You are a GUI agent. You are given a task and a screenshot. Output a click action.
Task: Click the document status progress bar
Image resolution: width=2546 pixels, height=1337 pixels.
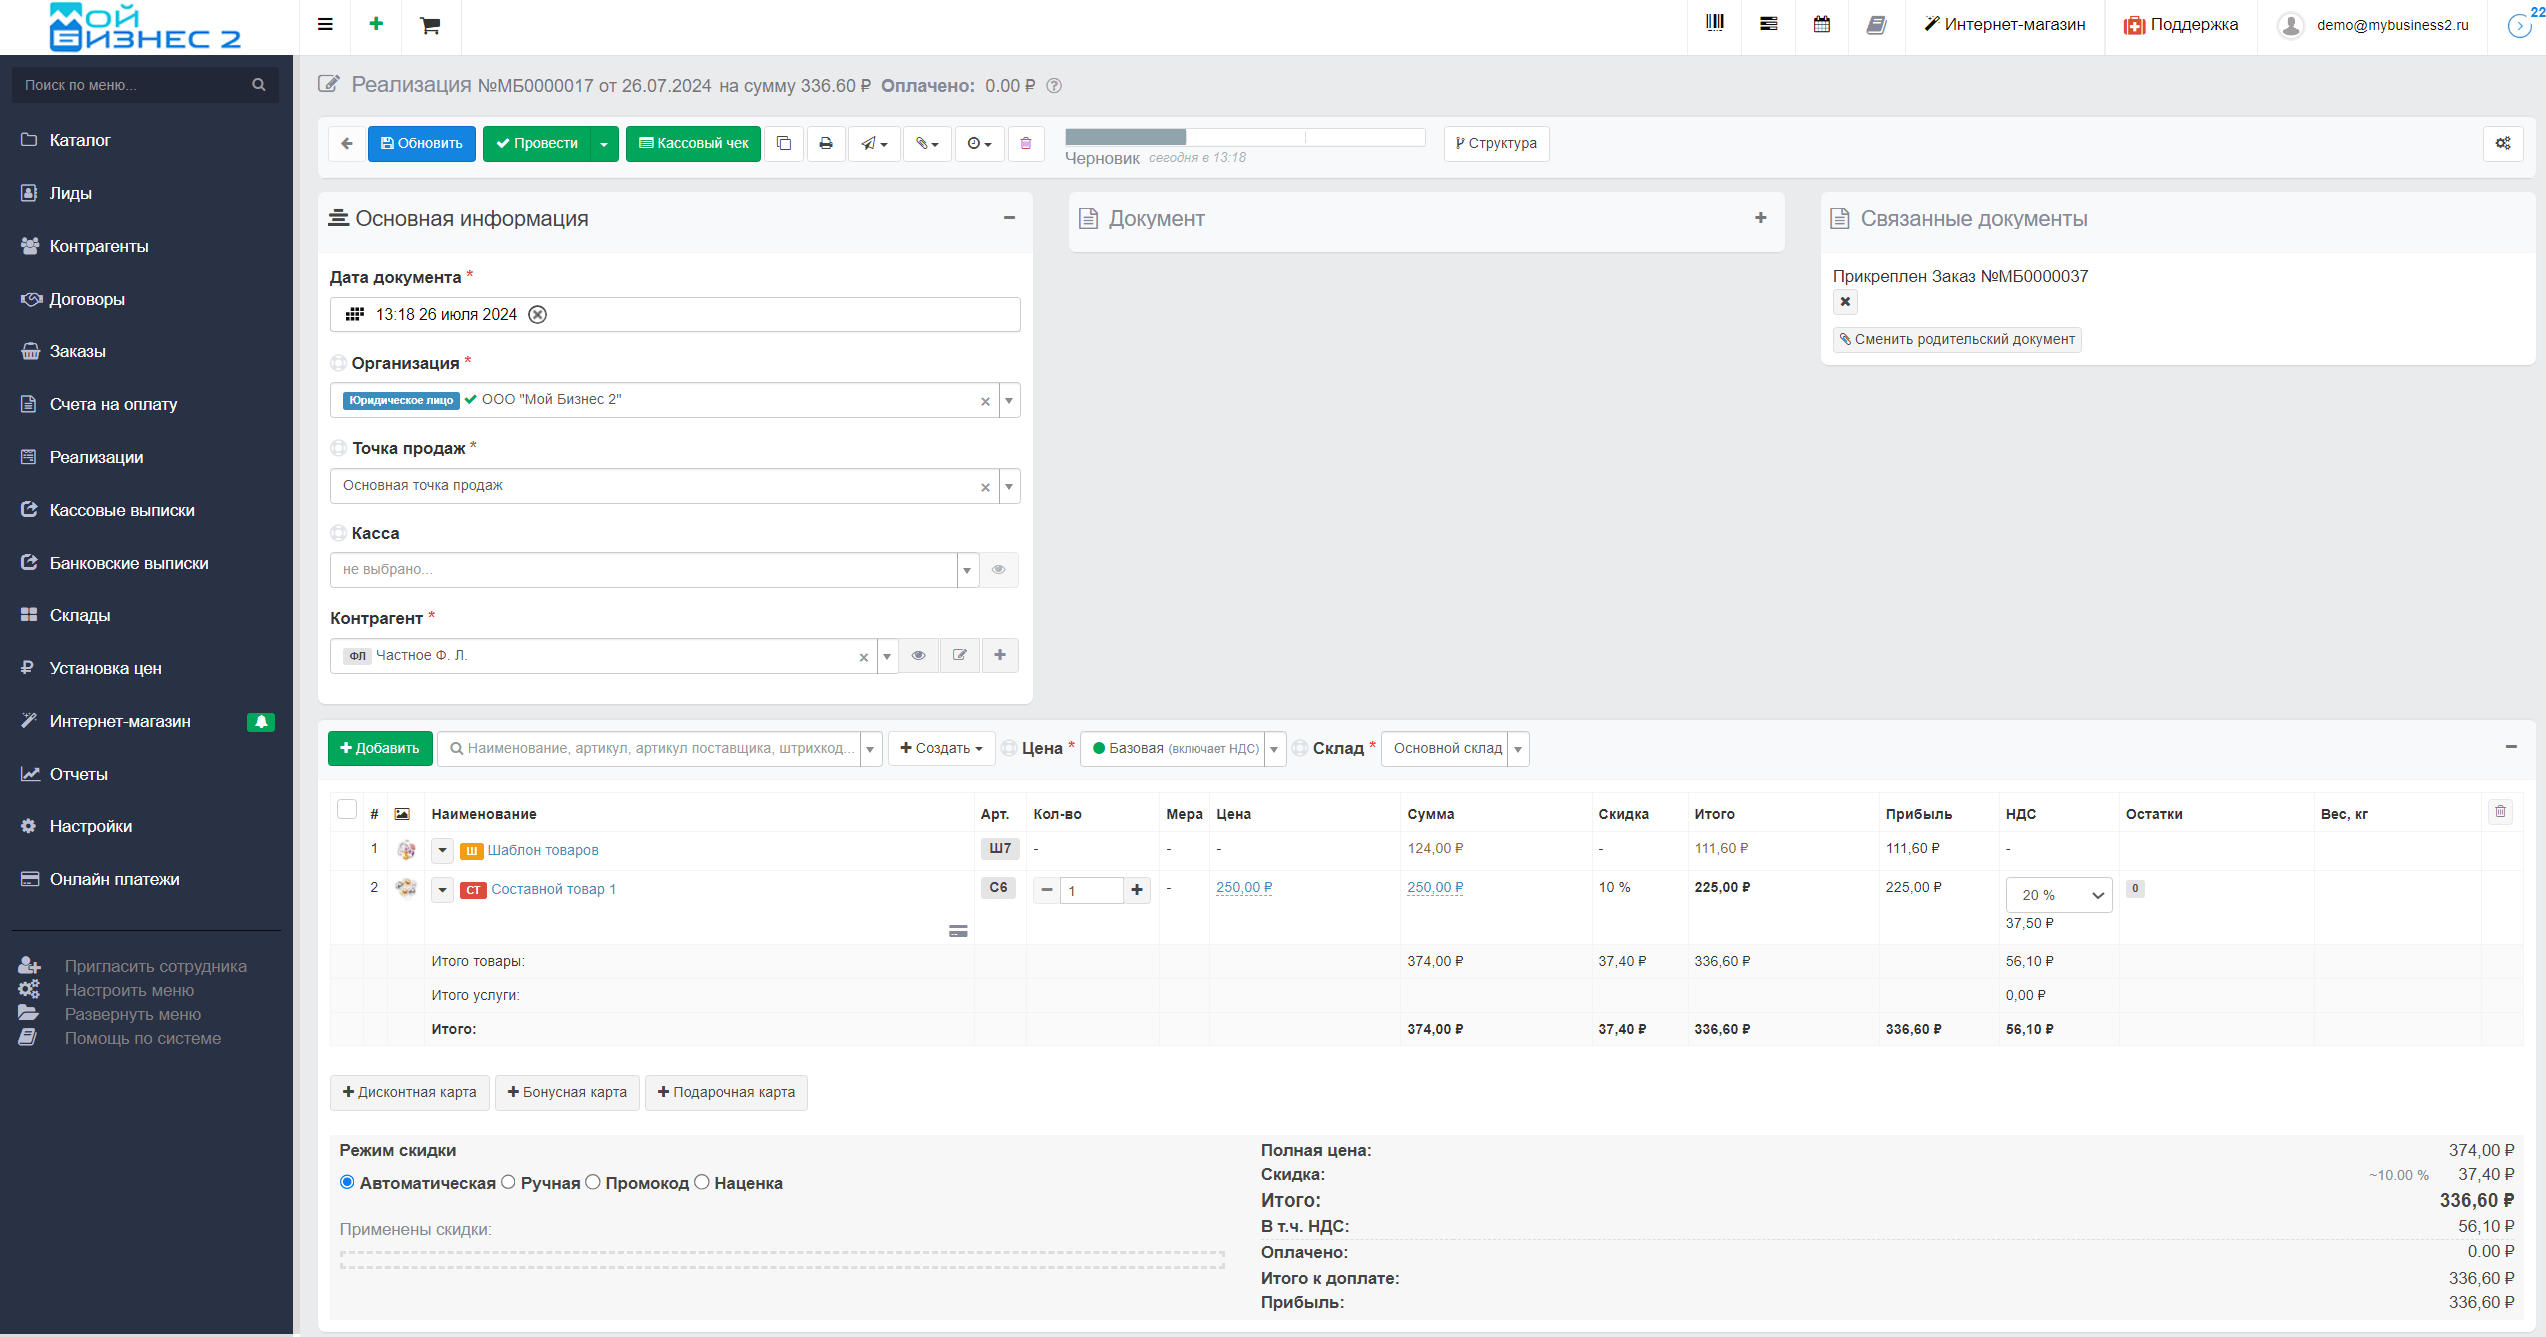coord(1244,137)
